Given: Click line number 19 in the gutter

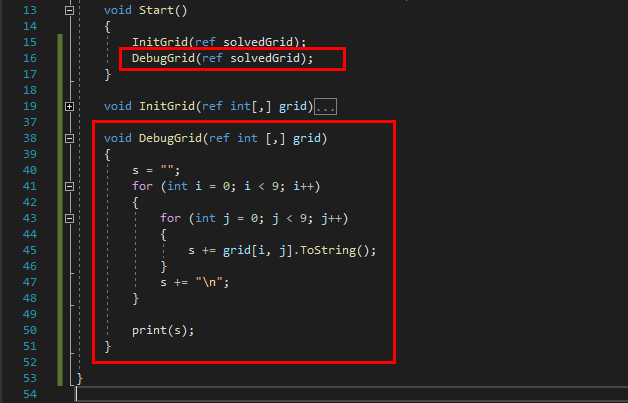Looking at the screenshot, I should tap(30, 106).
